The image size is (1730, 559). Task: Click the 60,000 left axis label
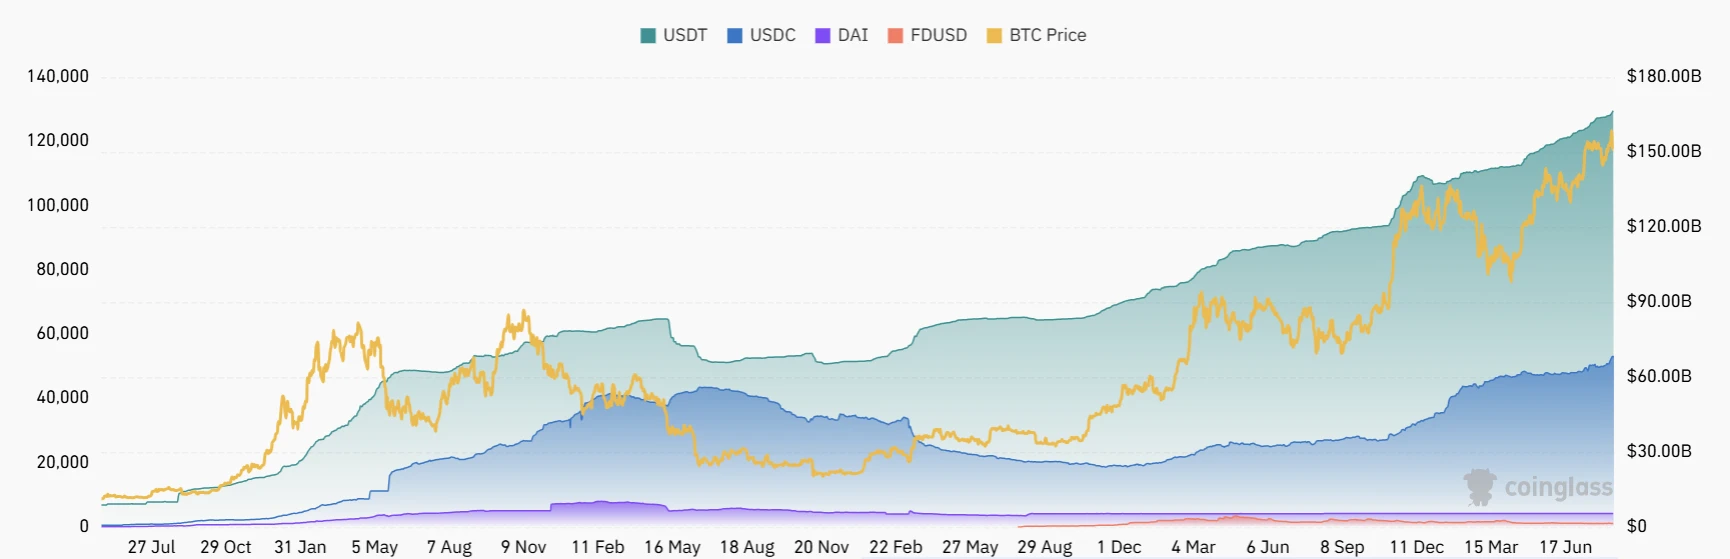(x=63, y=333)
